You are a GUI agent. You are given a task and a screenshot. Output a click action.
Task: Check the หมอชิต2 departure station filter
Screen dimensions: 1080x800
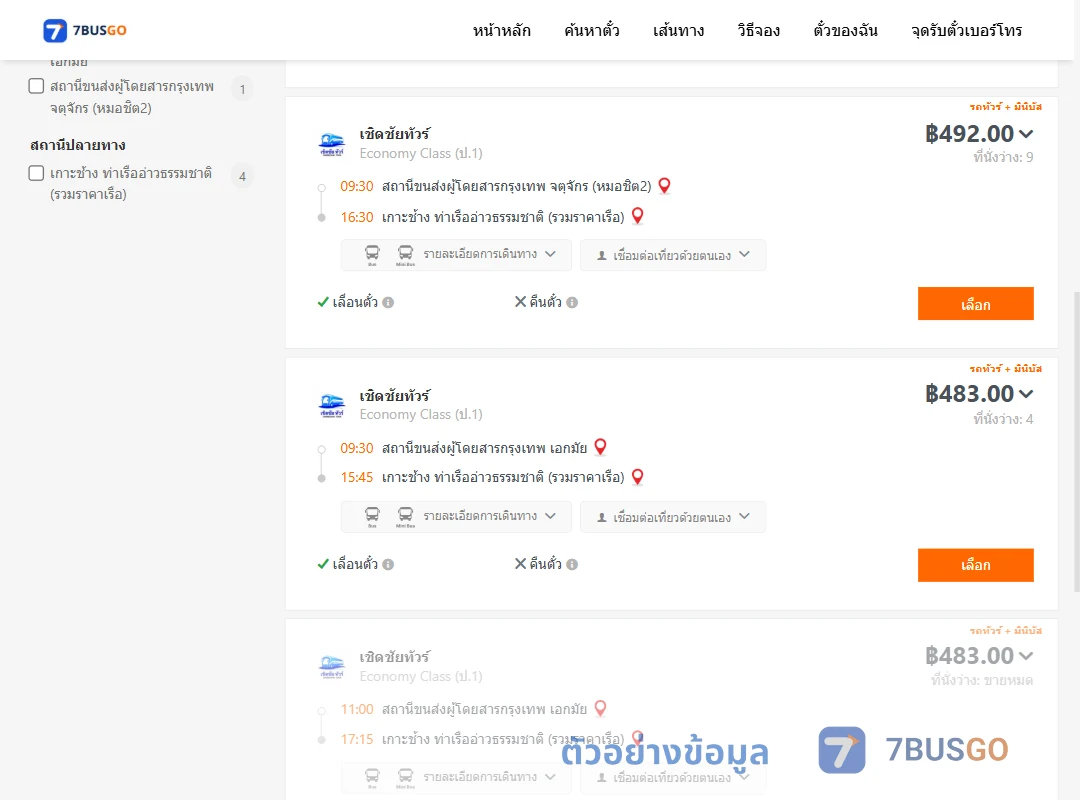(x=36, y=86)
